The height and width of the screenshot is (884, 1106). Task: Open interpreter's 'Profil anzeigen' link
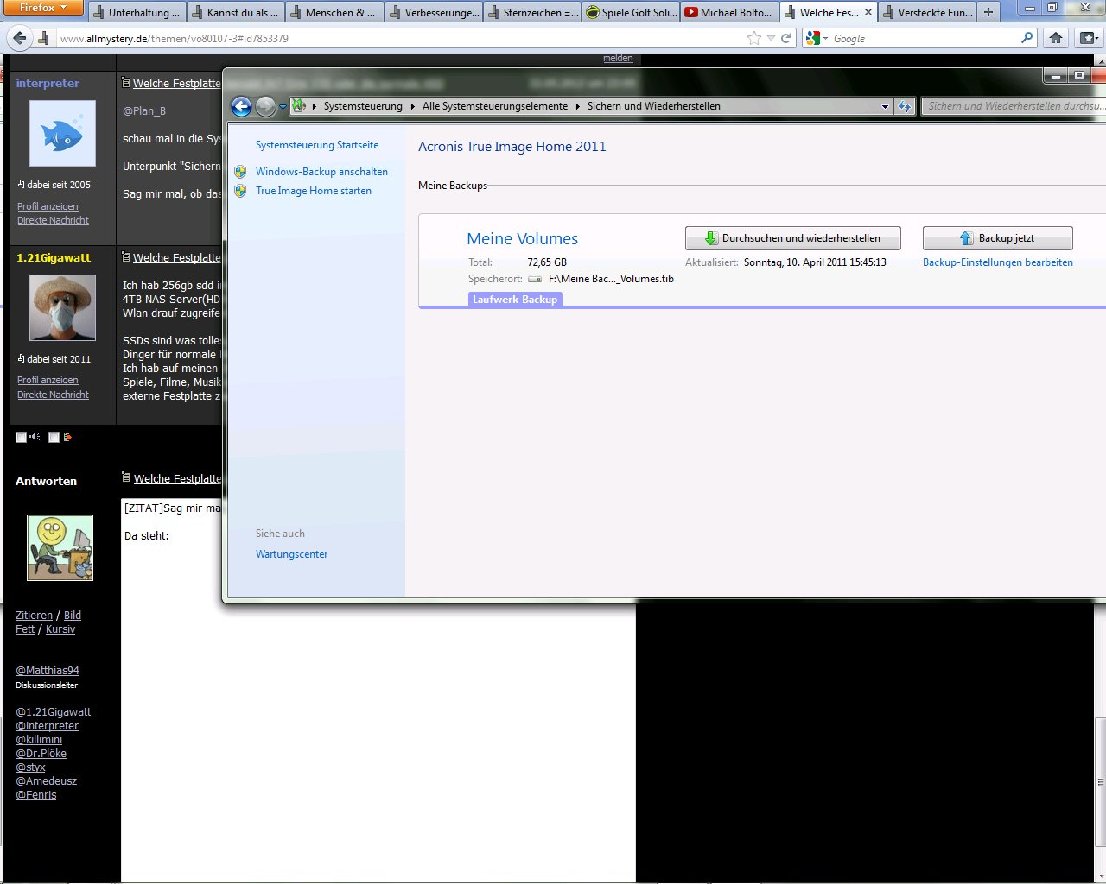[47, 206]
